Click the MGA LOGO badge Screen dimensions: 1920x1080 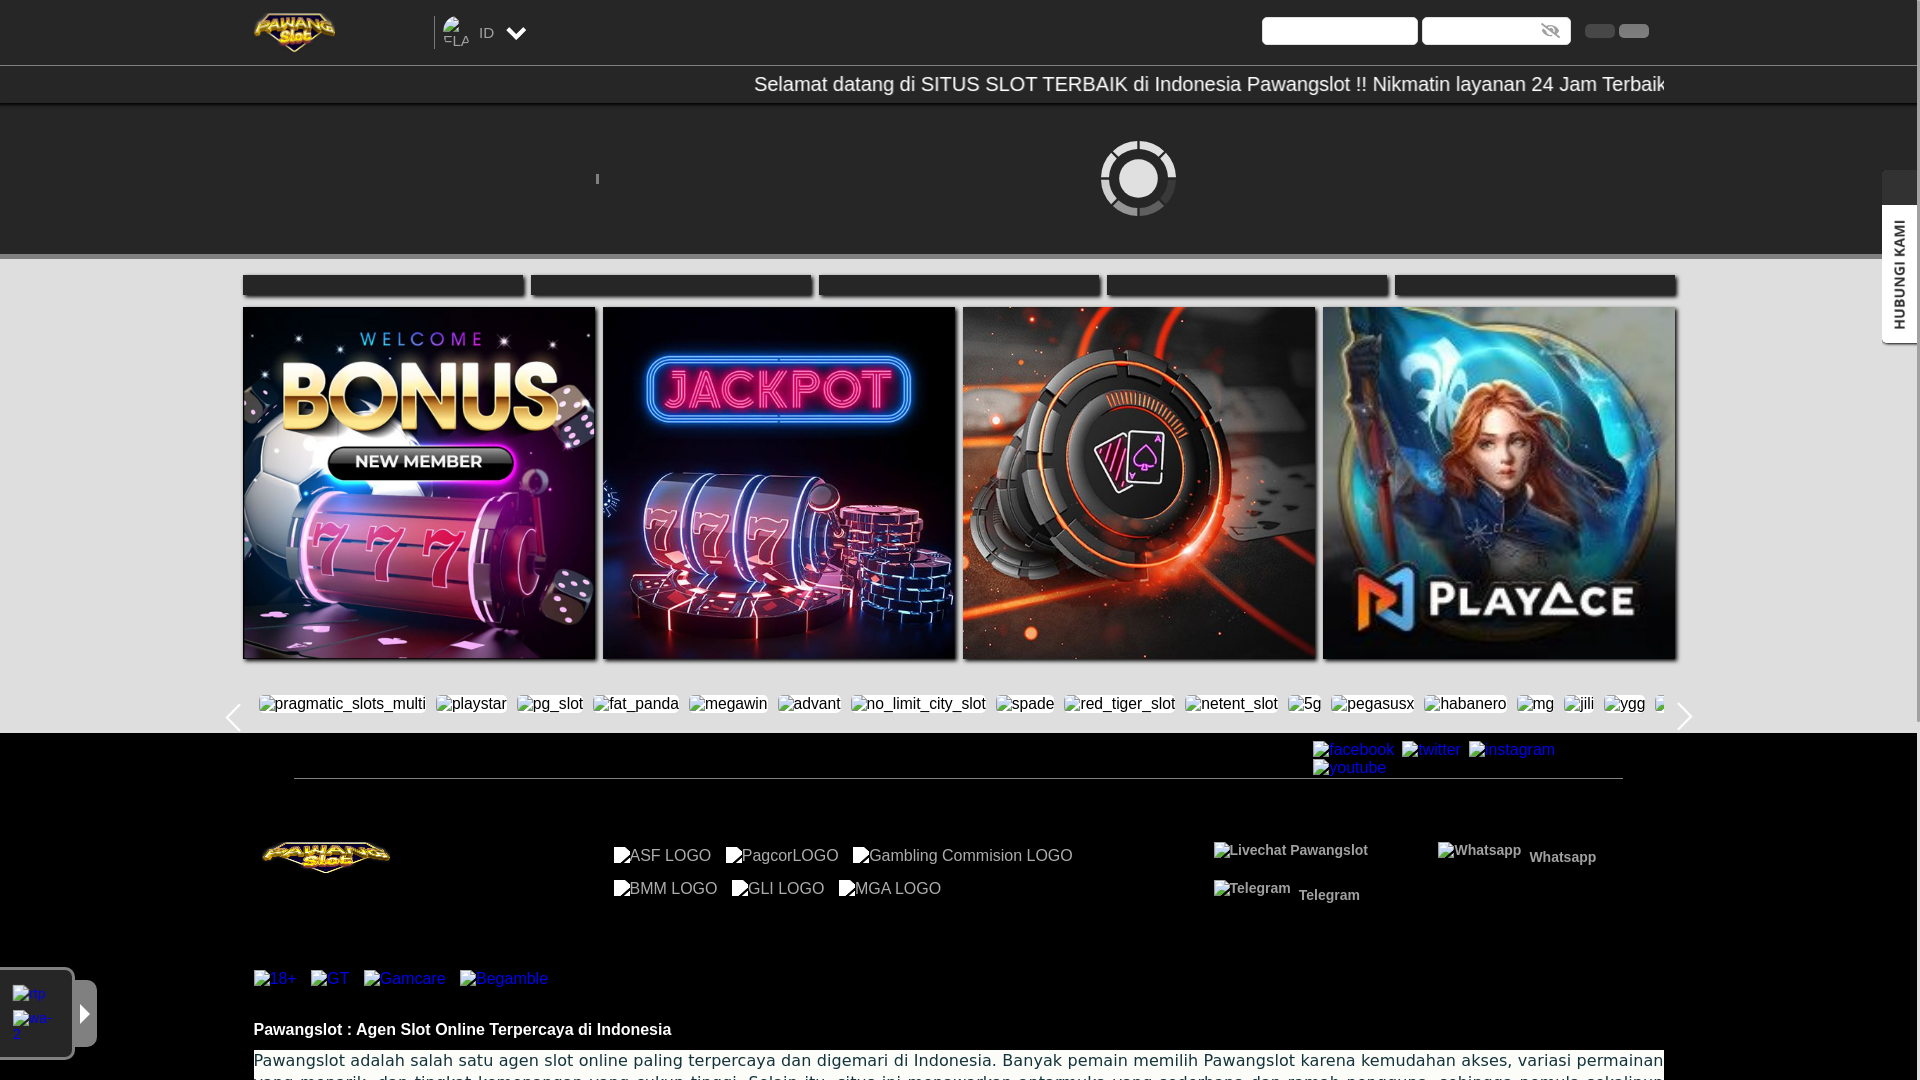coord(890,889)
